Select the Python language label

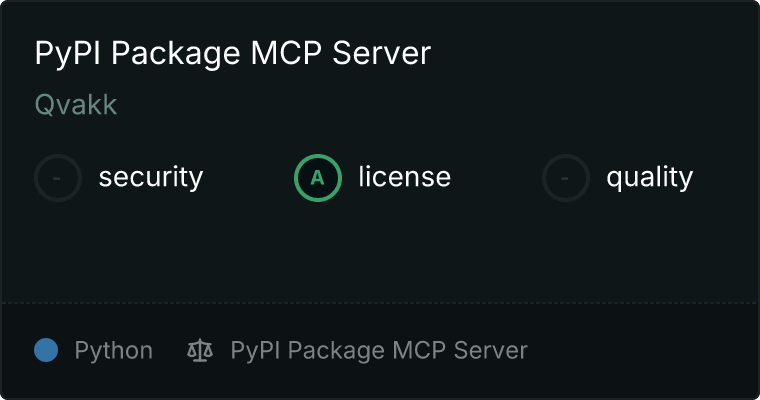113,351
